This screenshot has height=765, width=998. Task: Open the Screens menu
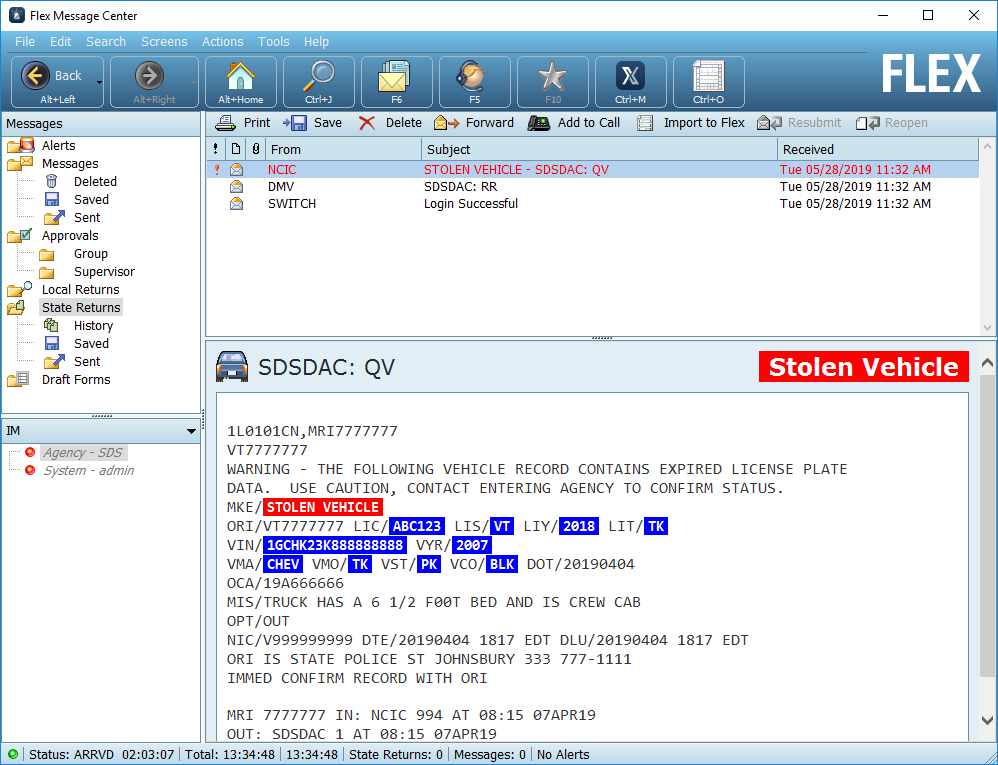[164, 42]
